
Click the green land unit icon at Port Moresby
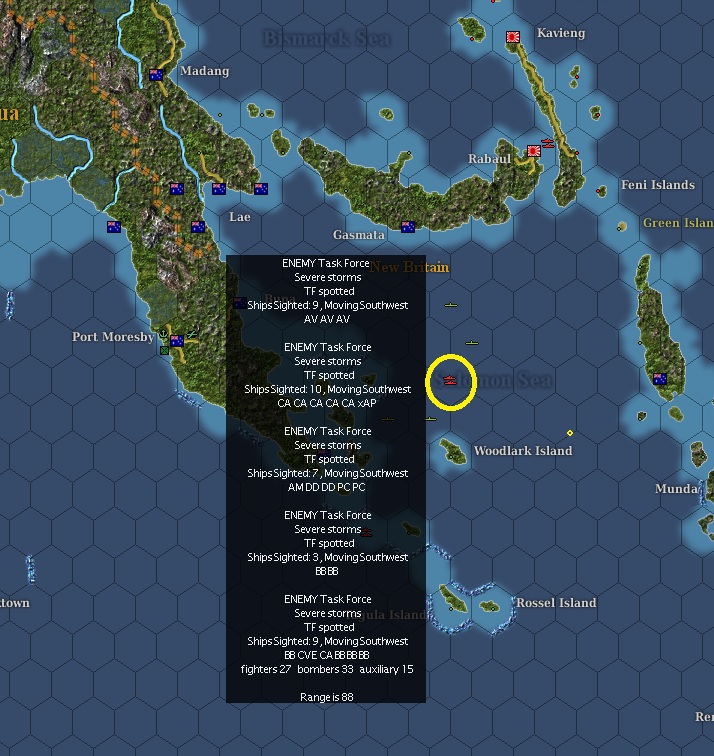click(x=164, y=351)
